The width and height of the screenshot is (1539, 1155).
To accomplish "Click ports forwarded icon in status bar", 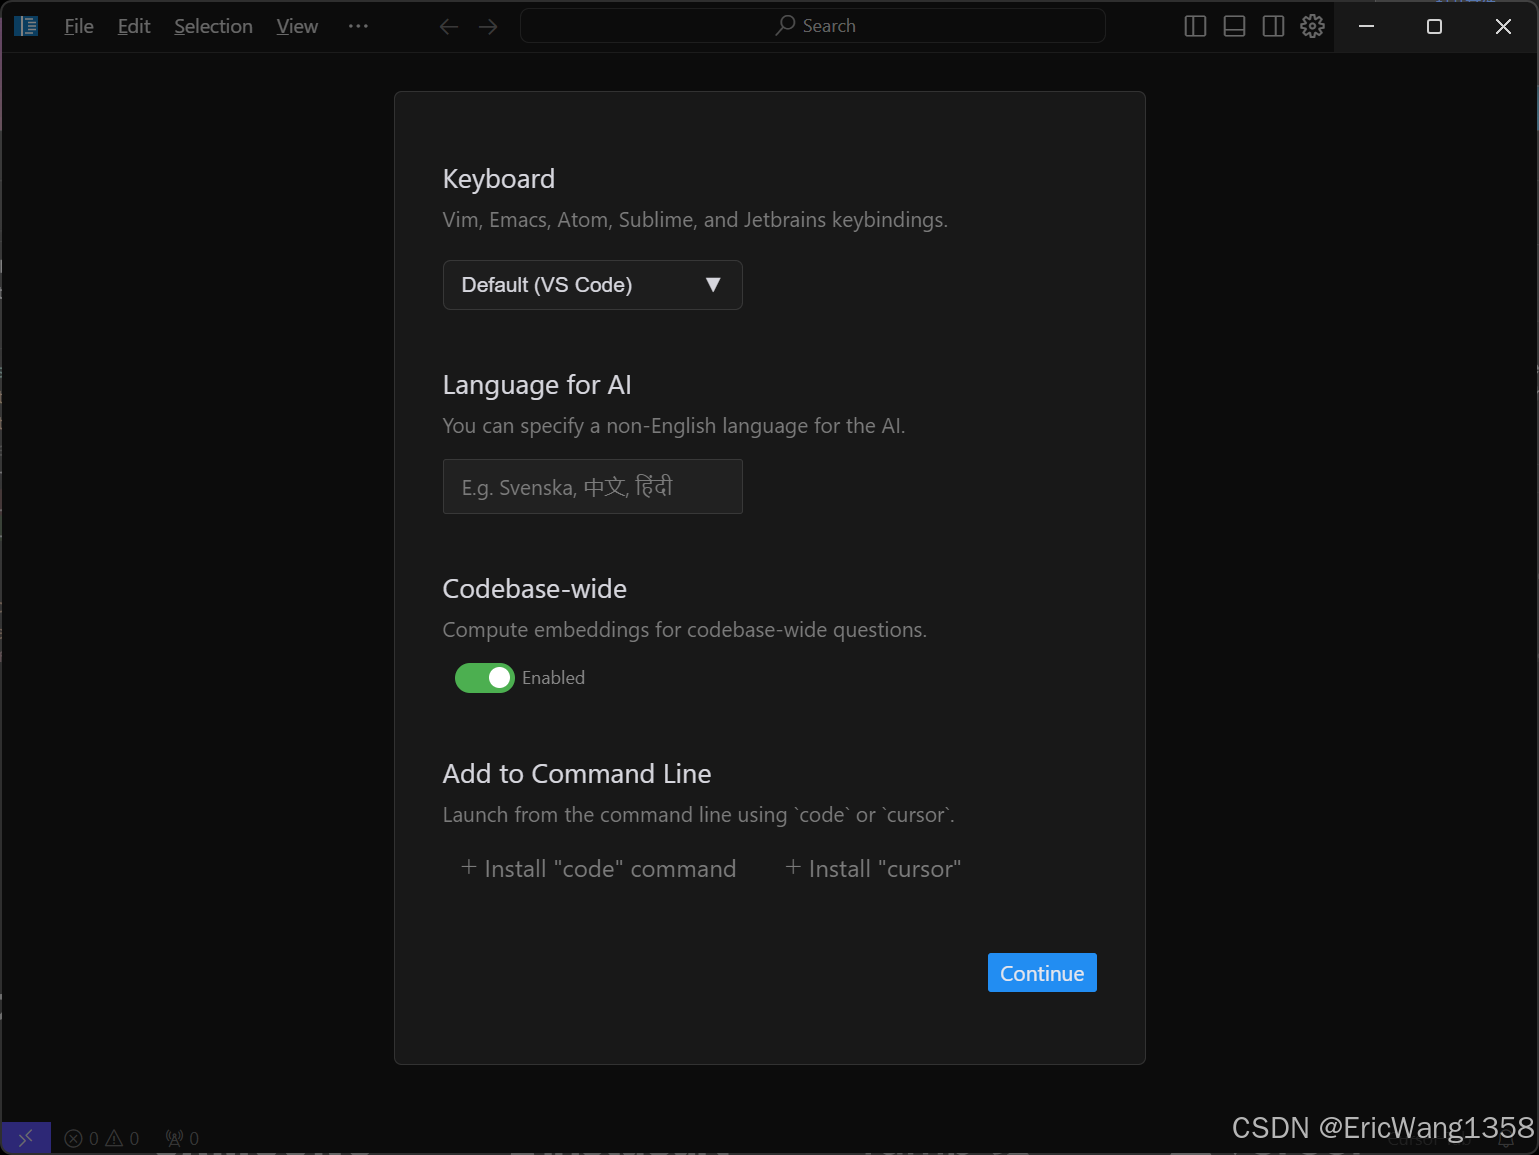I will pos(182,1138).
